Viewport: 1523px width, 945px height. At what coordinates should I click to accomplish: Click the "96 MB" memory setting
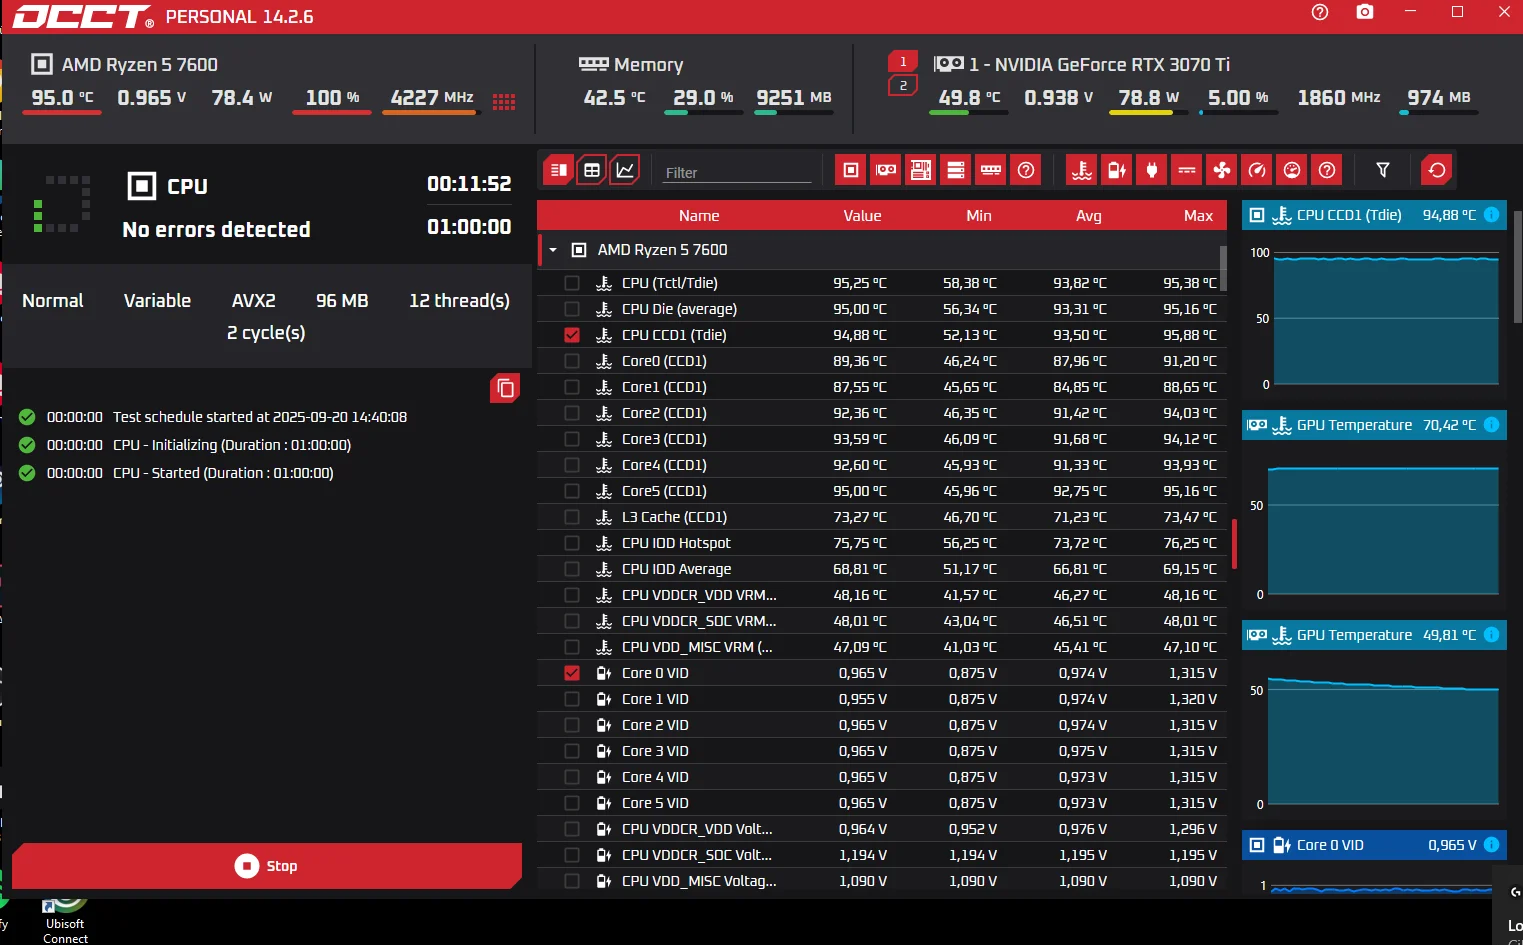(342, 300)
